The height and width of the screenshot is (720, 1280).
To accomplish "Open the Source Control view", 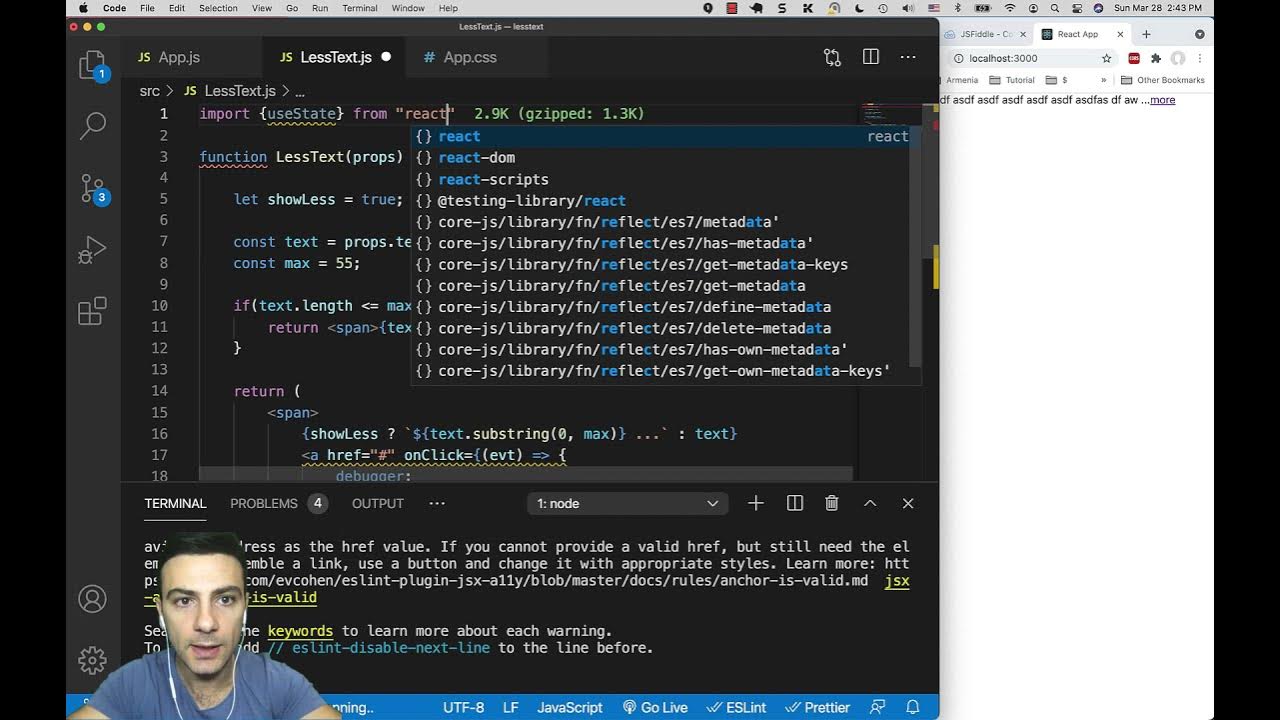I will (x=92, y=187).
